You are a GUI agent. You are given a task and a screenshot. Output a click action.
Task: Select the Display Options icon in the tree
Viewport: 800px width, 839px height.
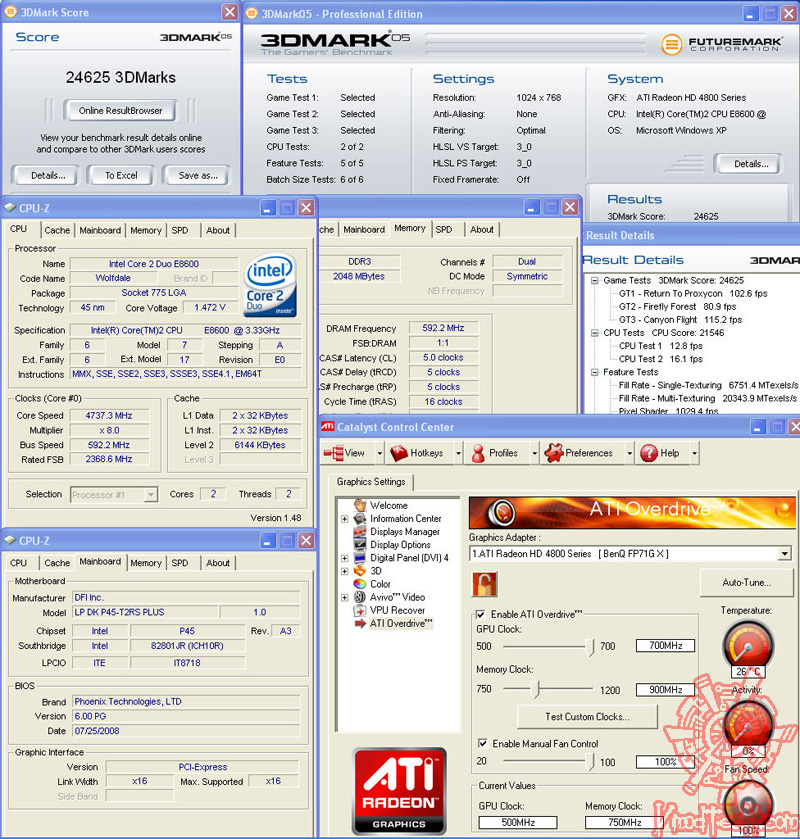pyautogui.click(x=360, y=545)
